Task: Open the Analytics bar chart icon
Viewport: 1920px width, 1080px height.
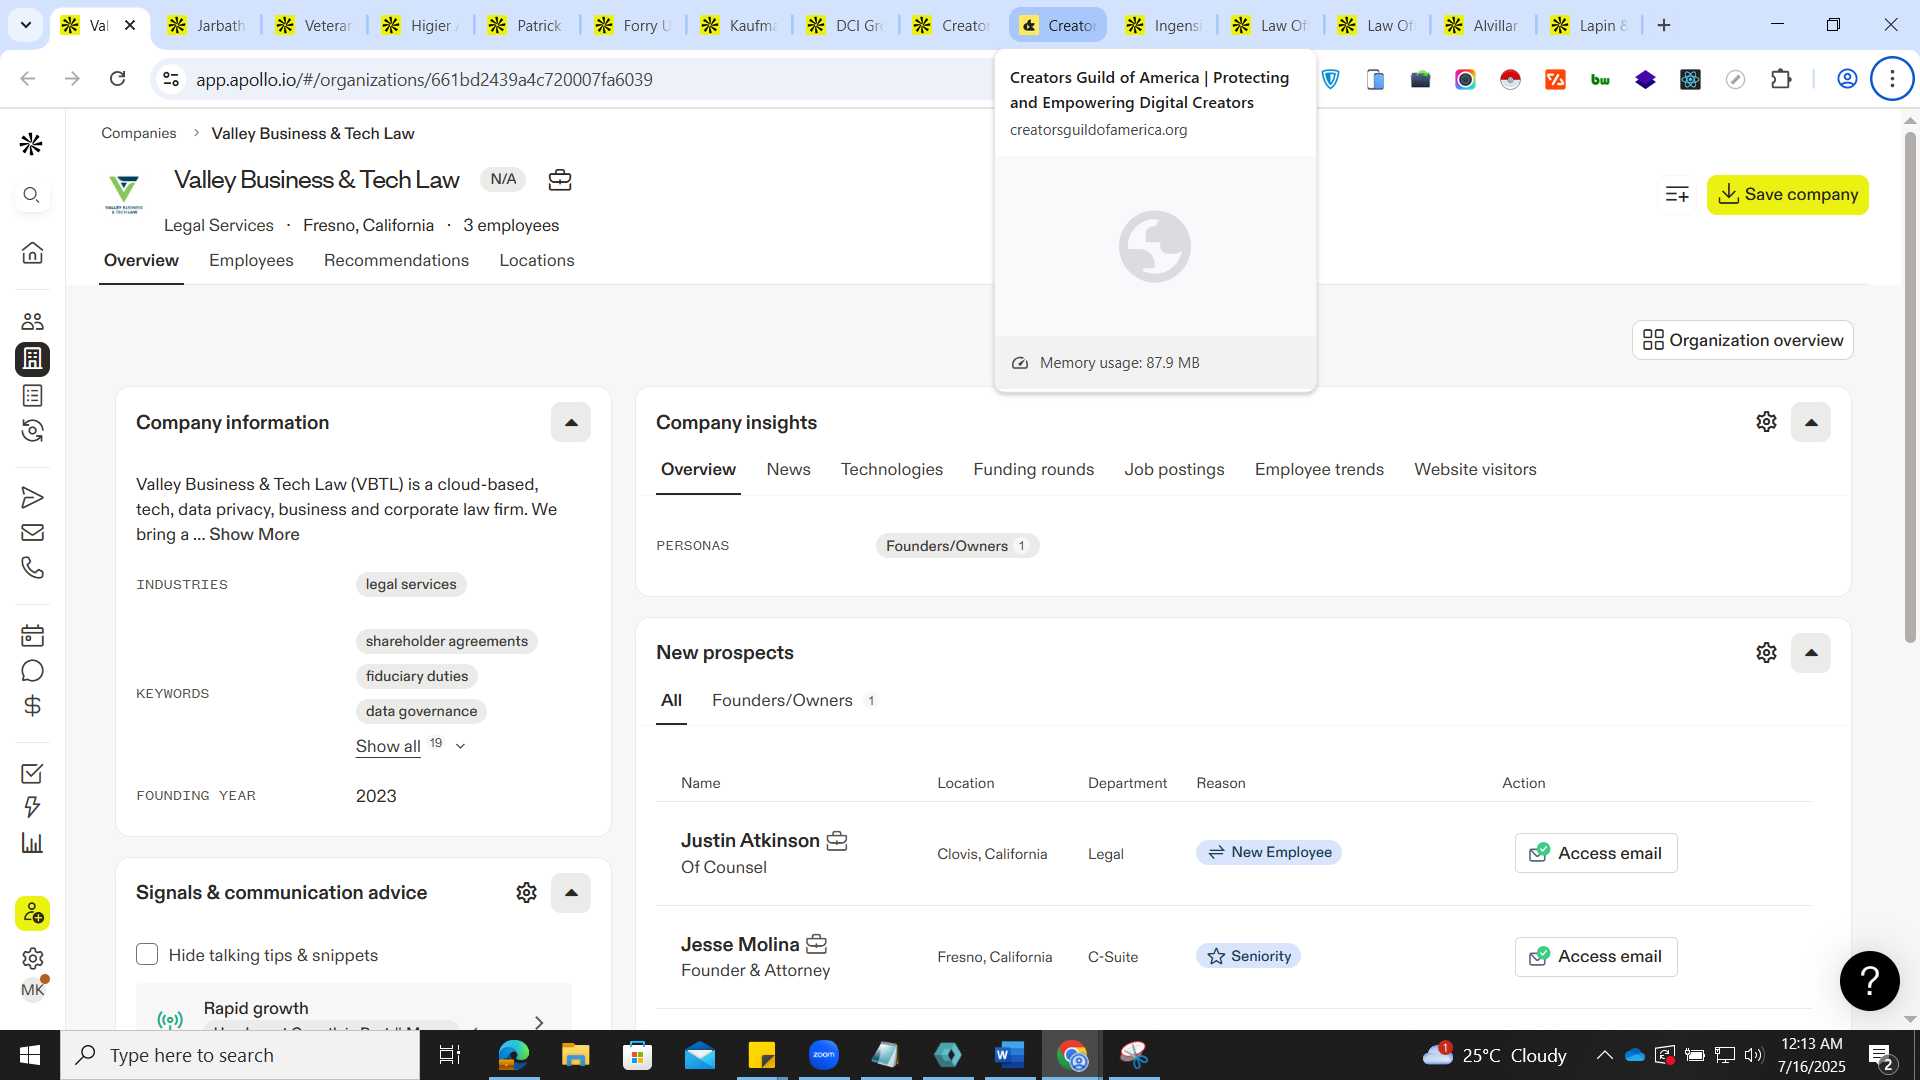Action: 32,842
